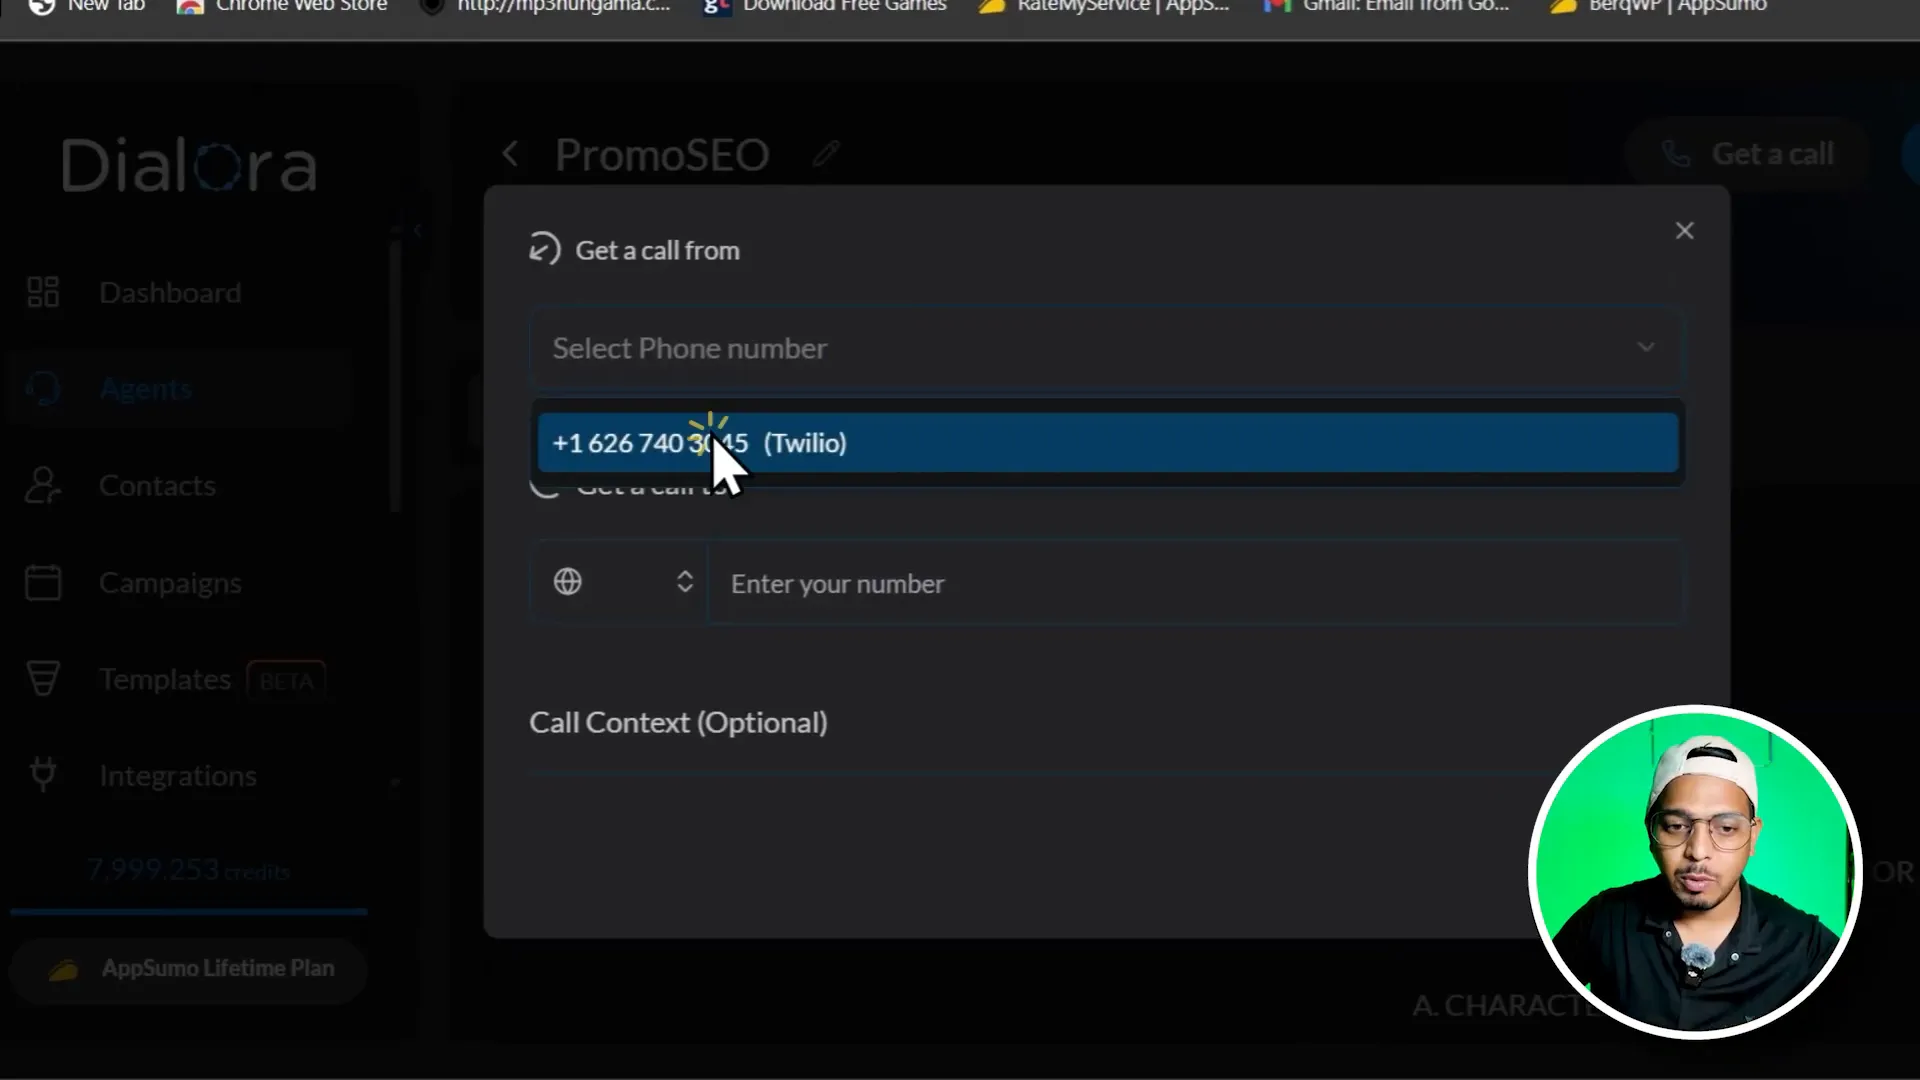Click the AppSumo Lifetime Plan button
Image resolution: width=1920 pixels, height=1080 pixels.
click(189, 969)
